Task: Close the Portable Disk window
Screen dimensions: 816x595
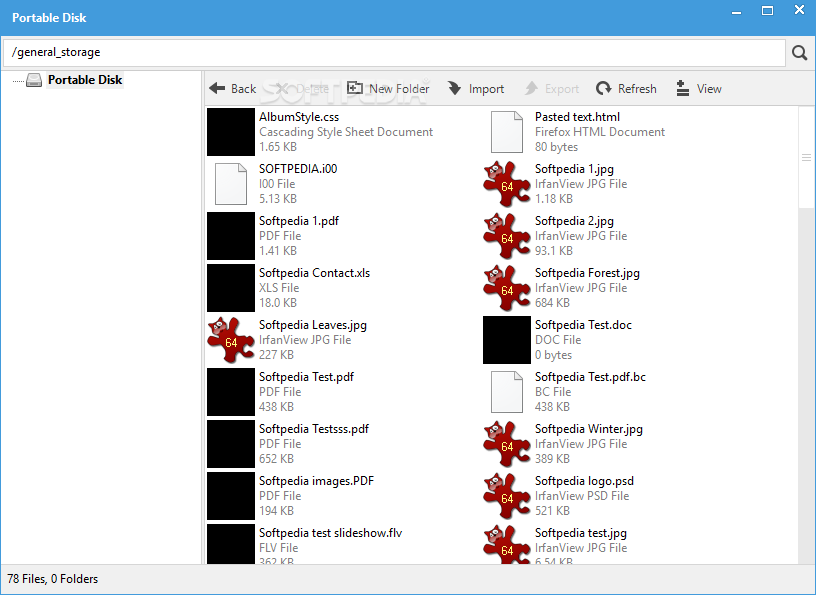Action: [799, 10]
